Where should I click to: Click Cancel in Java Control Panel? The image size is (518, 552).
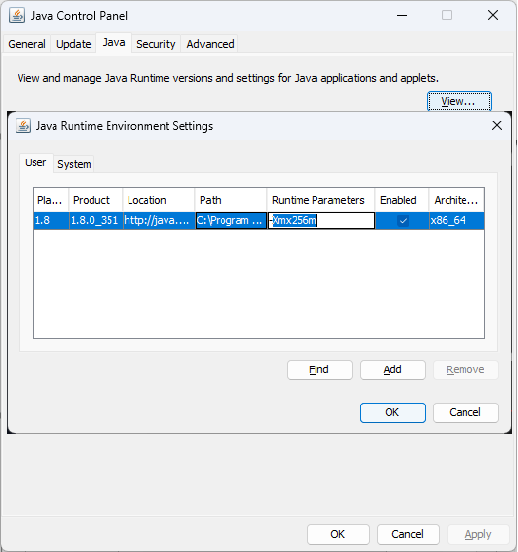(408, 534)
